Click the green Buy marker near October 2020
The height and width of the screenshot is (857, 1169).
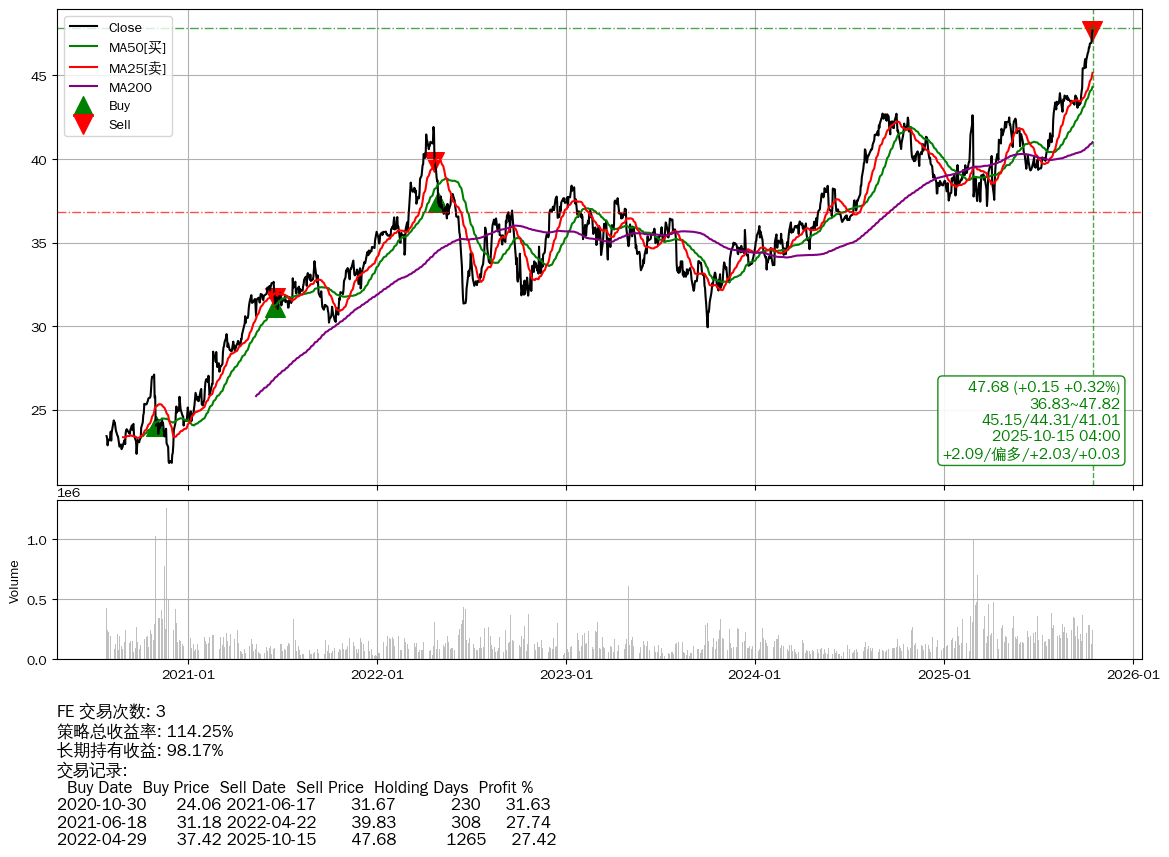(155, 427)
